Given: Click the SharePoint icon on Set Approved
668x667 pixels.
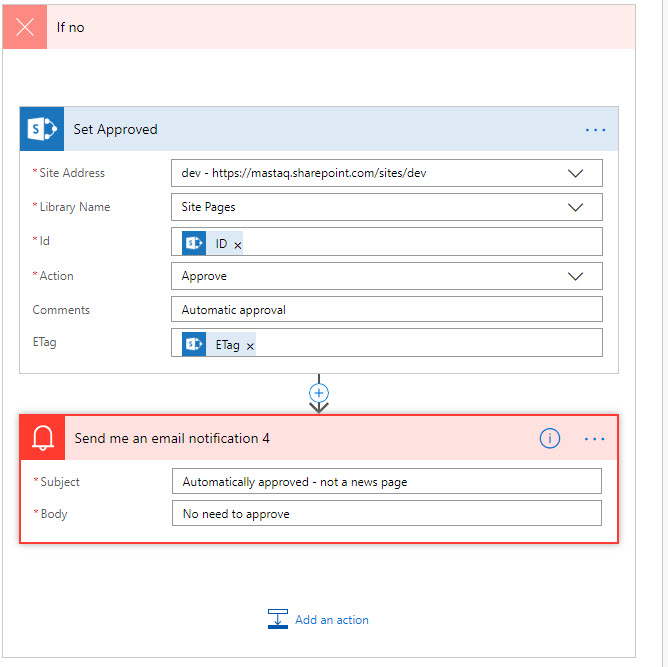Looking at the screenshot, I should tap(42, 129).
